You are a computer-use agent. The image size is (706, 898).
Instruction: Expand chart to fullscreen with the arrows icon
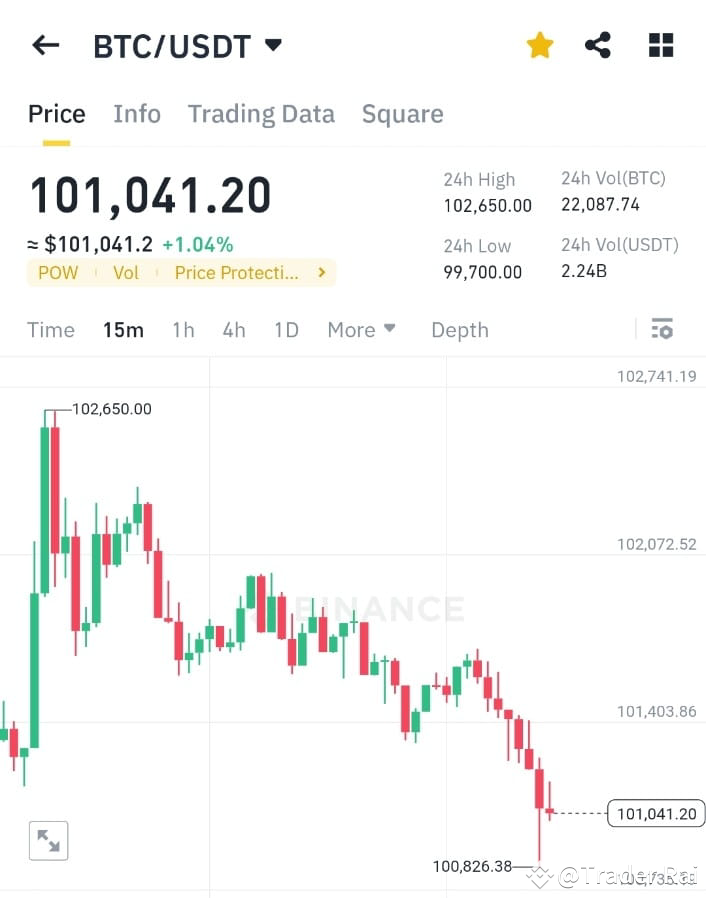point(48,840)
